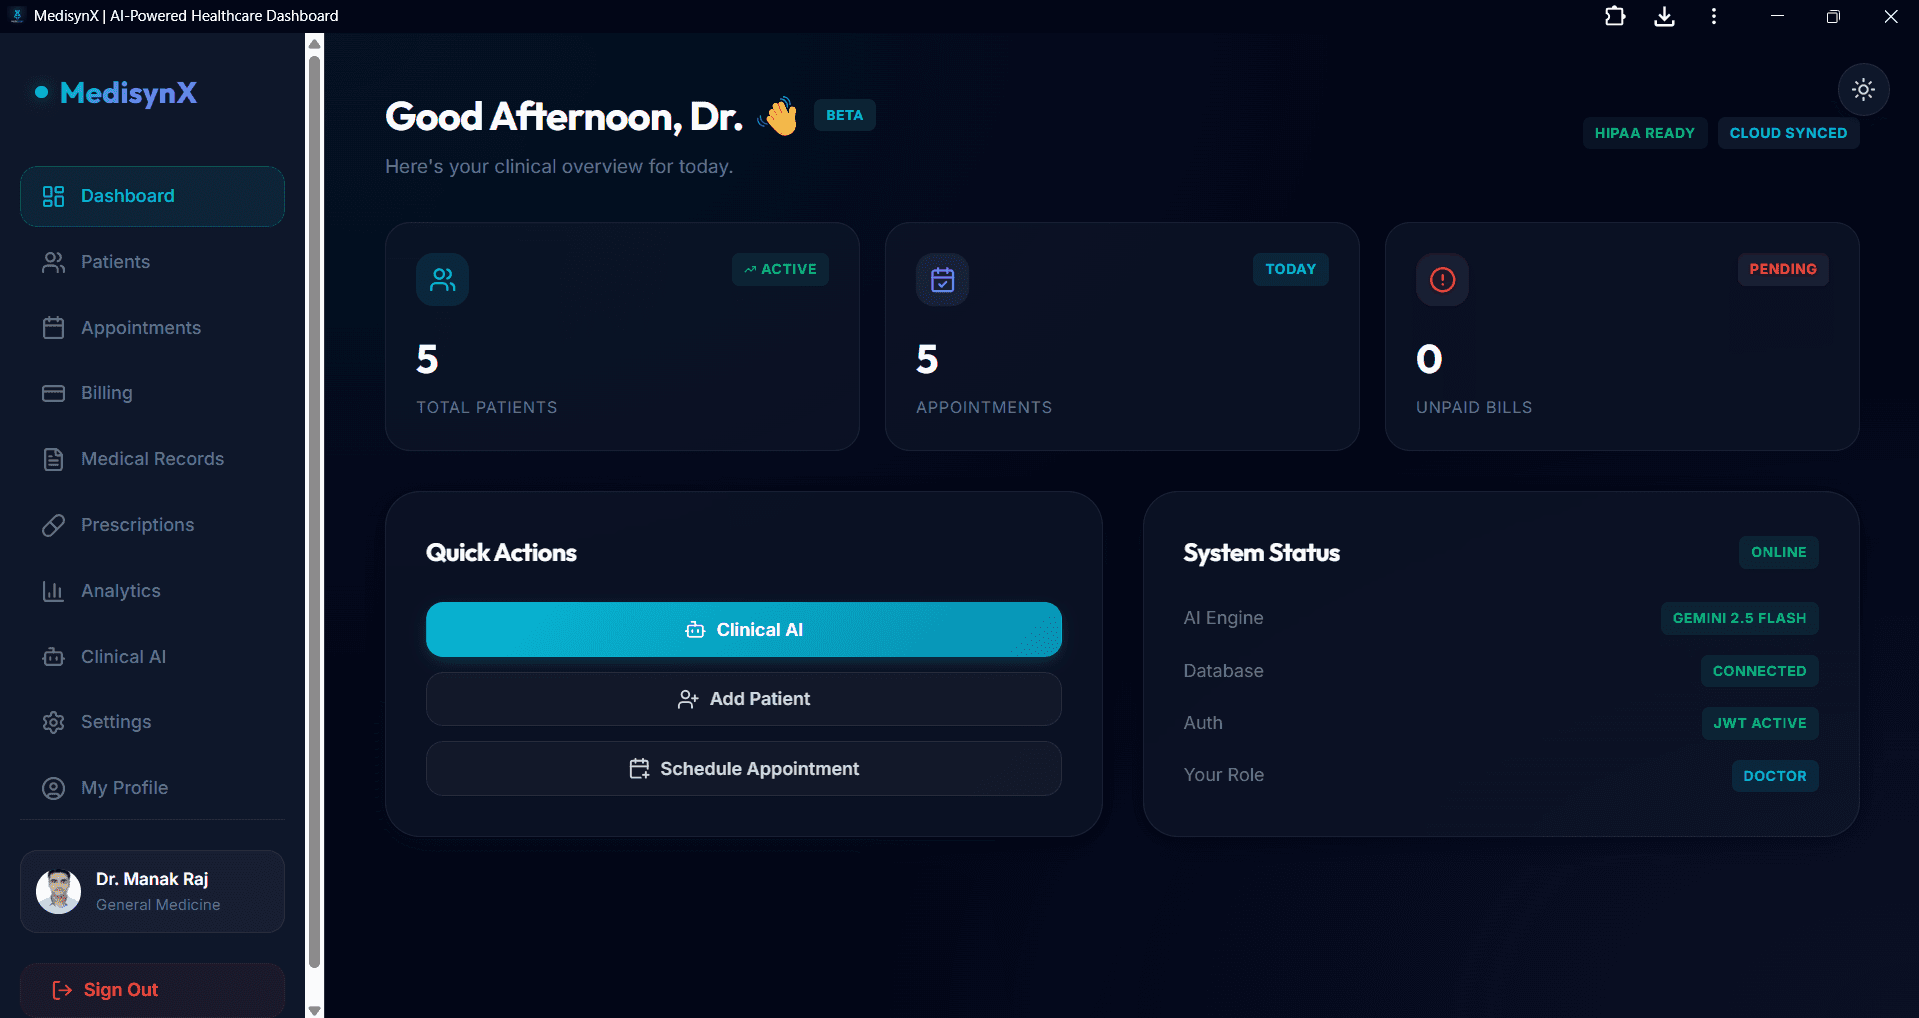Click the Clinical AI quick action button
The height and width of the screenshot is (1018, 1919).
743,630
